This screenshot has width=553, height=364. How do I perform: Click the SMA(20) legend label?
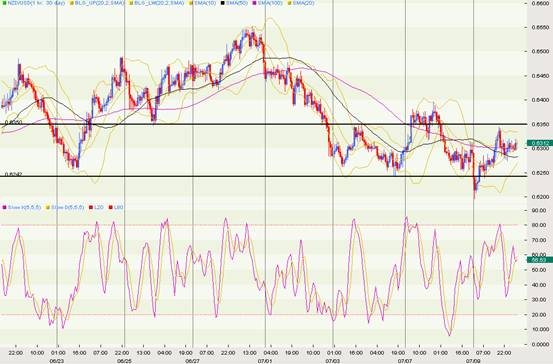tap(304, 3)
